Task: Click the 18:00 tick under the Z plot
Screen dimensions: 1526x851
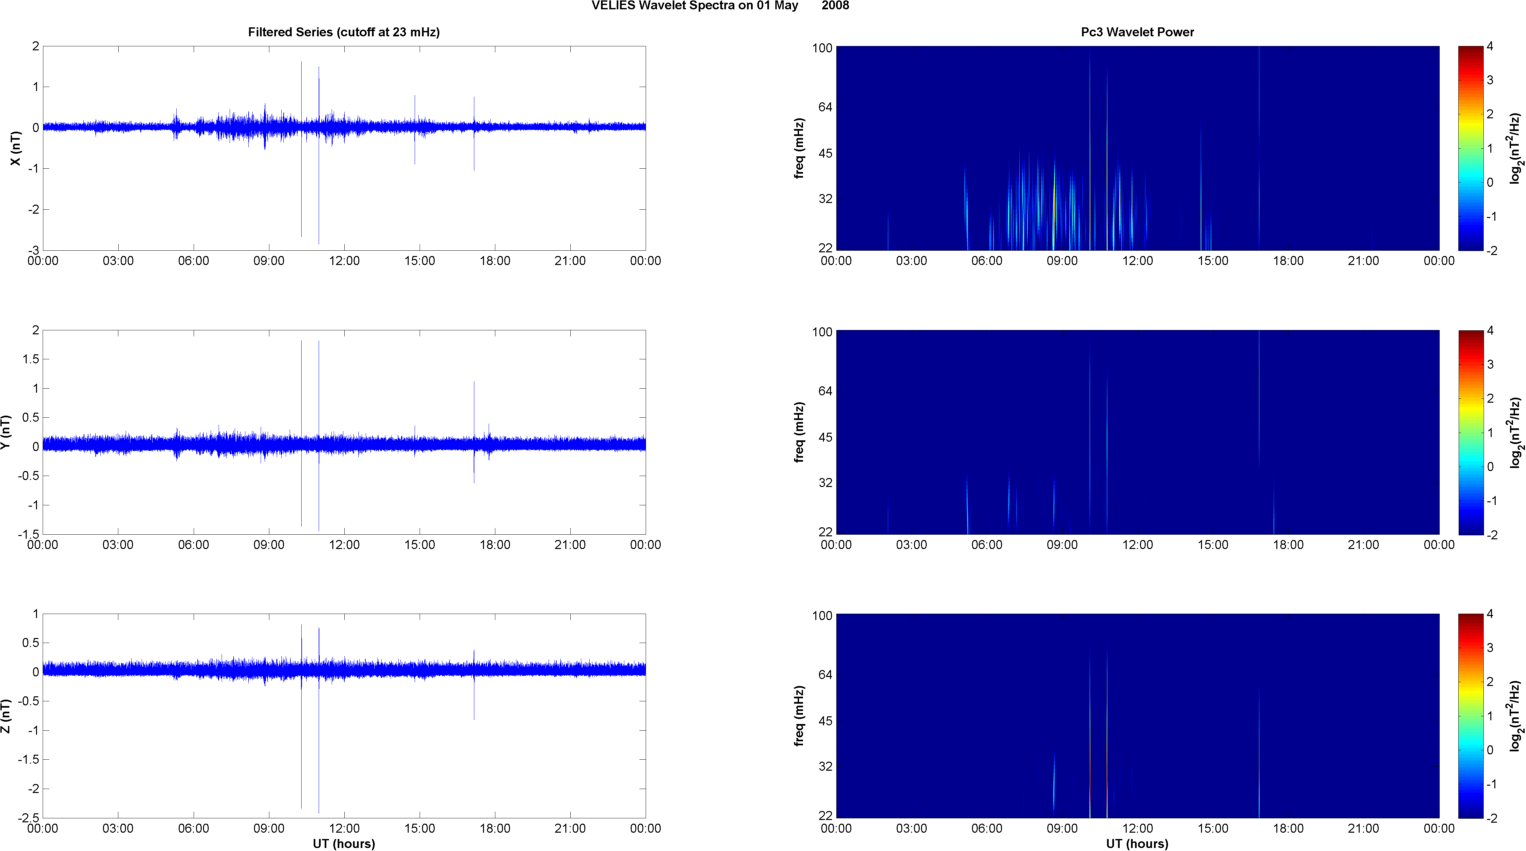Action: (x=495, y=828)
